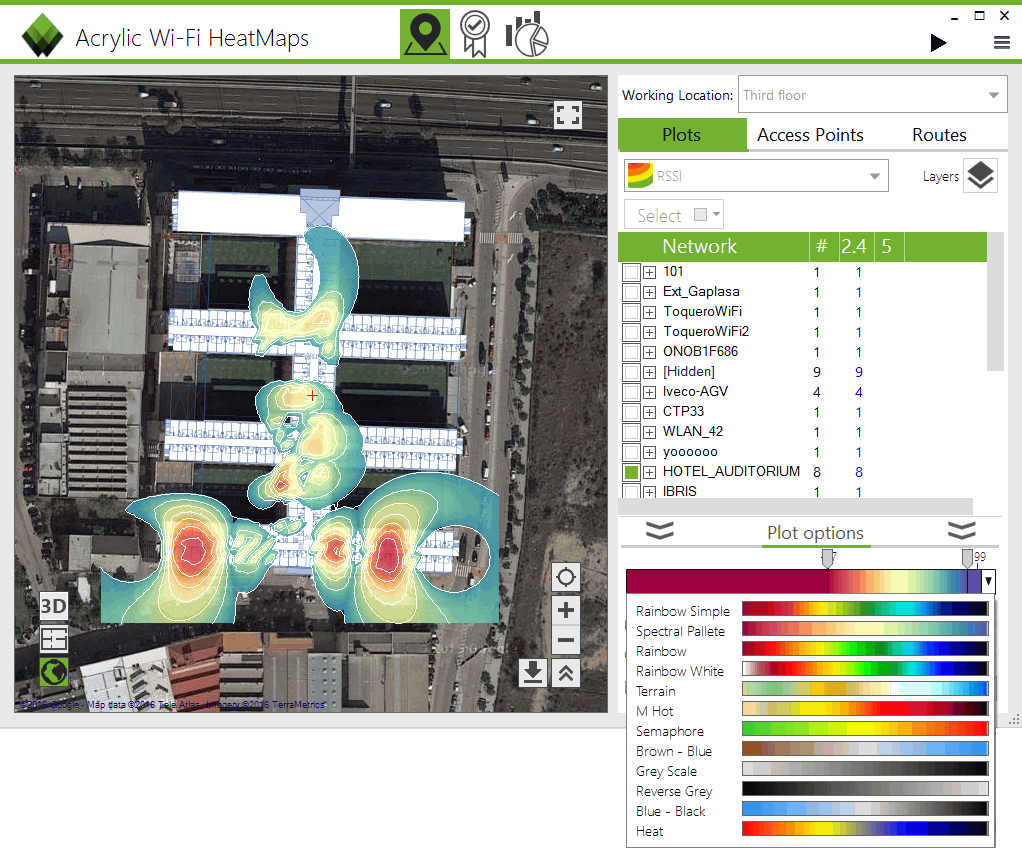Zoom out on the map

point(566,640)
